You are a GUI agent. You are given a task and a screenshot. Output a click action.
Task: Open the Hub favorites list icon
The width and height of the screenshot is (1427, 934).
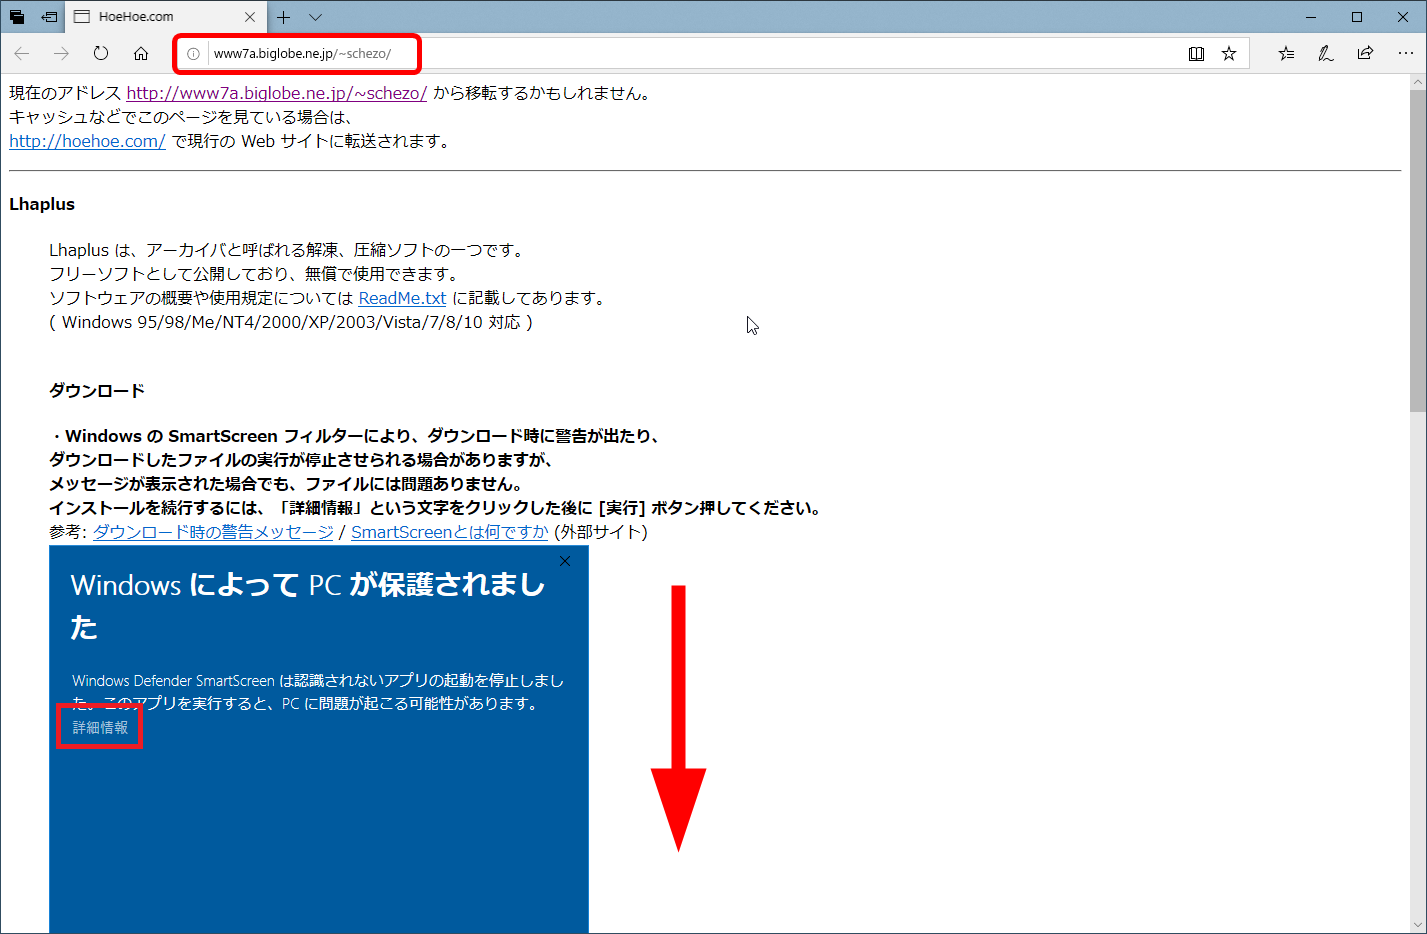click(1286, 54)
